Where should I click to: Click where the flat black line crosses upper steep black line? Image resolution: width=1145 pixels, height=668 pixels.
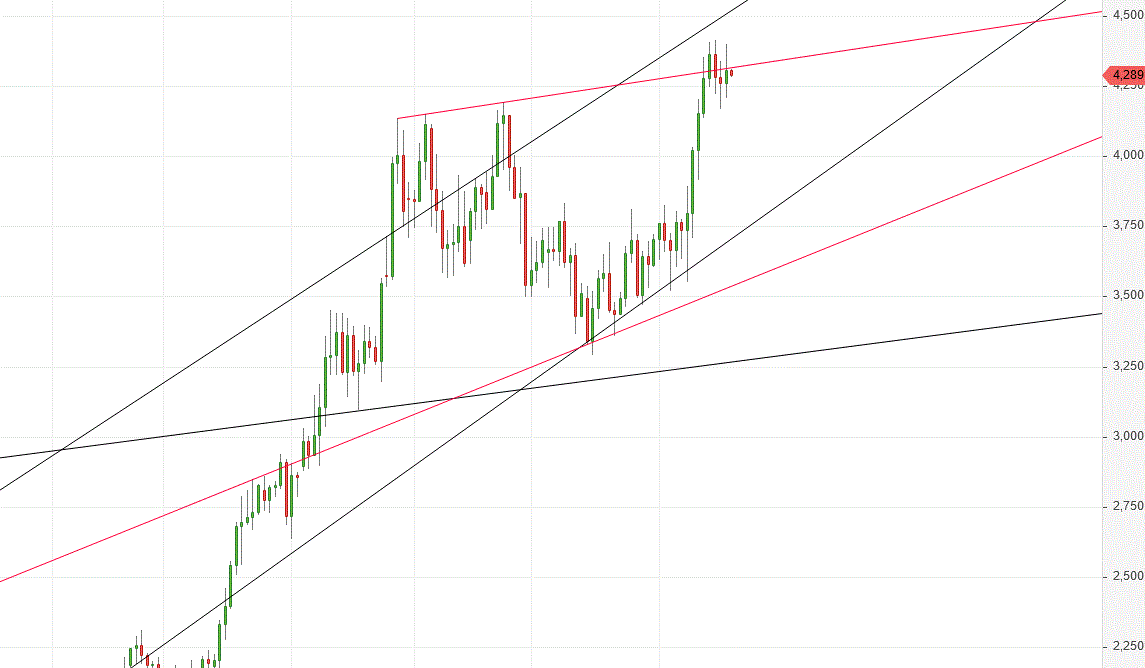click(x=62, y=450)
